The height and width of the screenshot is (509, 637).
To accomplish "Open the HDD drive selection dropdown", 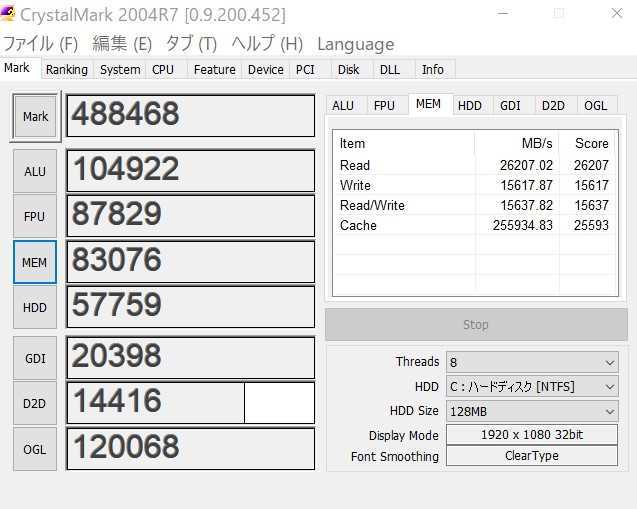I will (532, 386).
